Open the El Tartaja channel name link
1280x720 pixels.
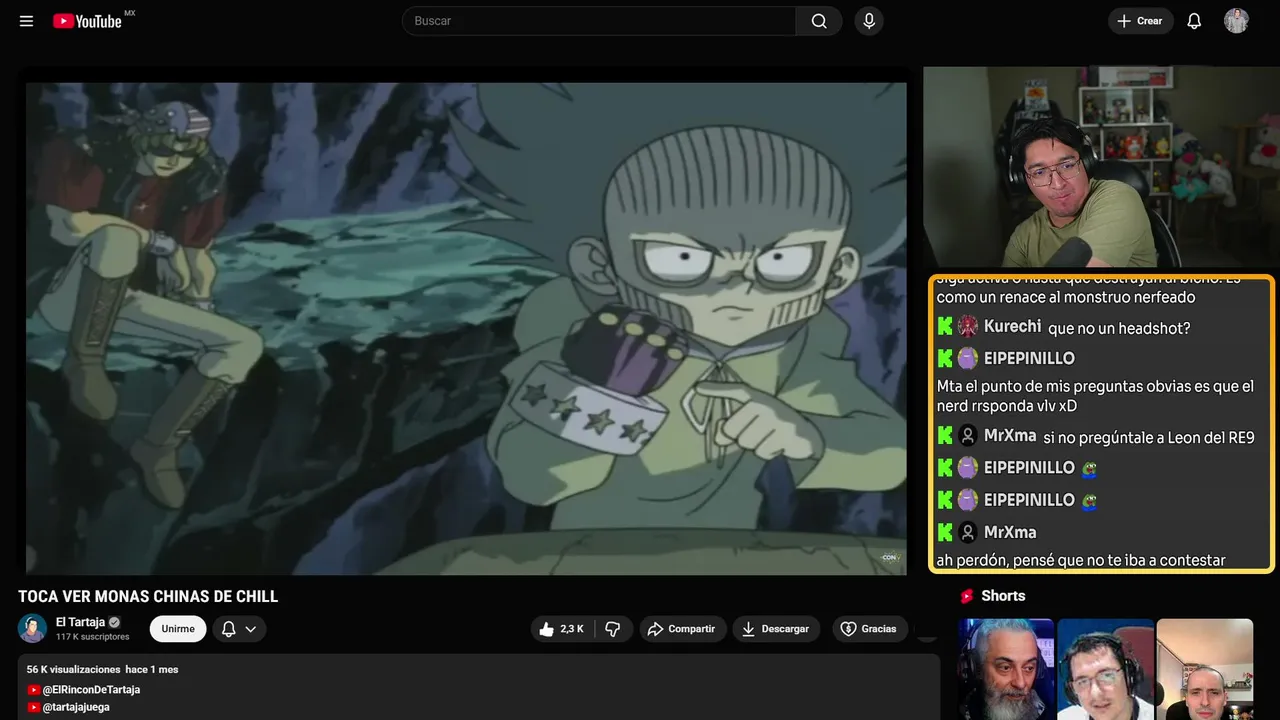pos(80,622)
